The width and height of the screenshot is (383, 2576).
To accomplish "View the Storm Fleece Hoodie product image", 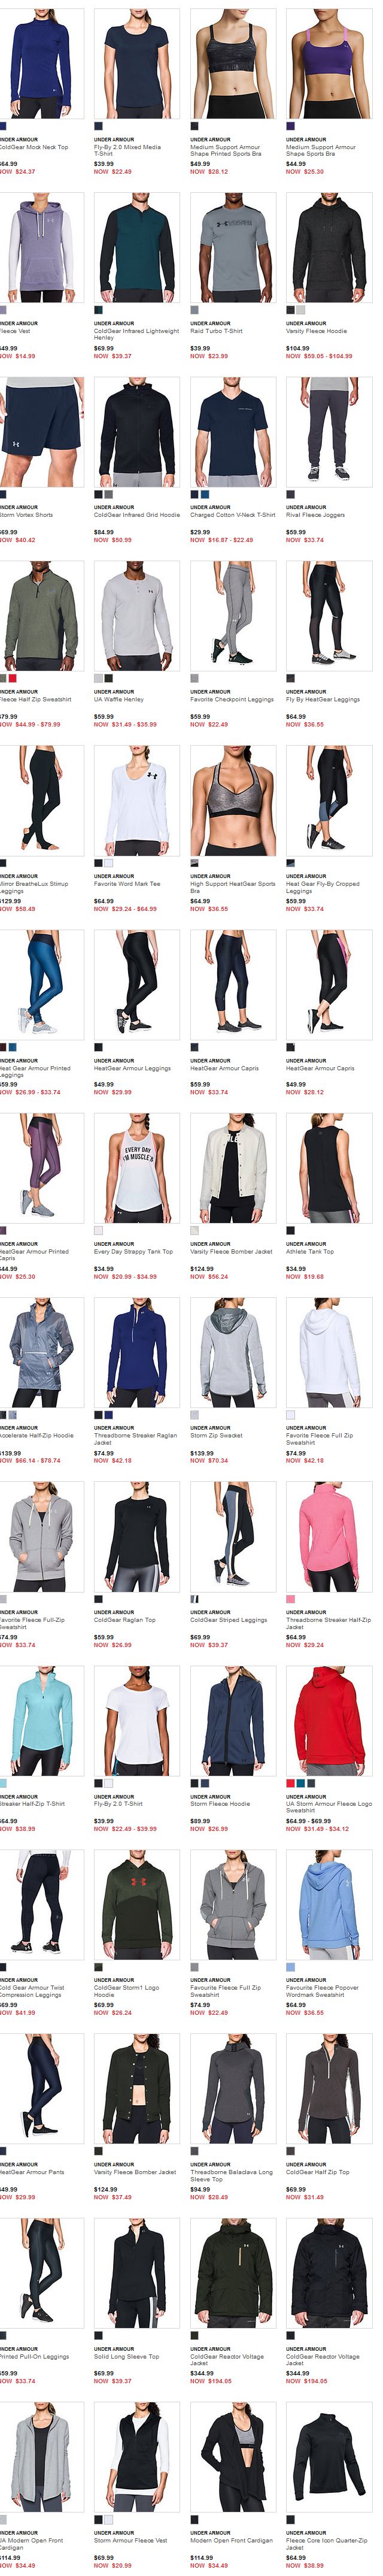I will [x=233, y=1720].
